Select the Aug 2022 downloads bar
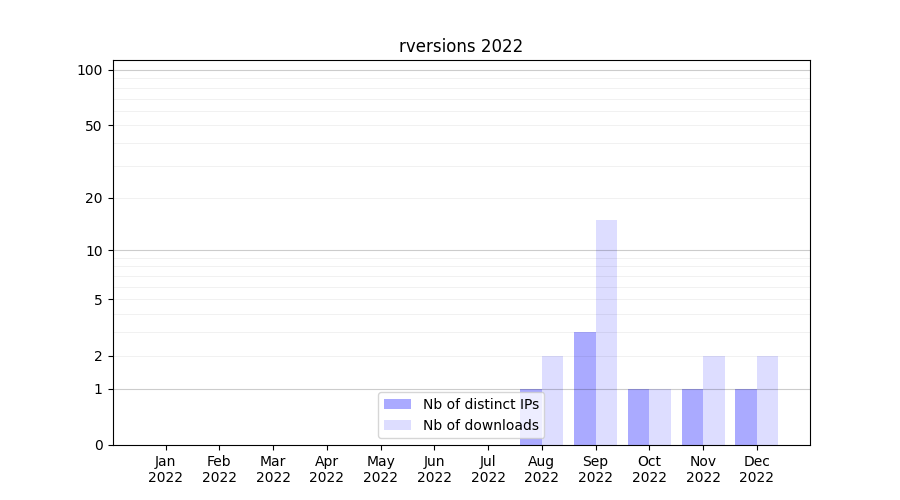This screenshot has height=500, width=900. 553,400
